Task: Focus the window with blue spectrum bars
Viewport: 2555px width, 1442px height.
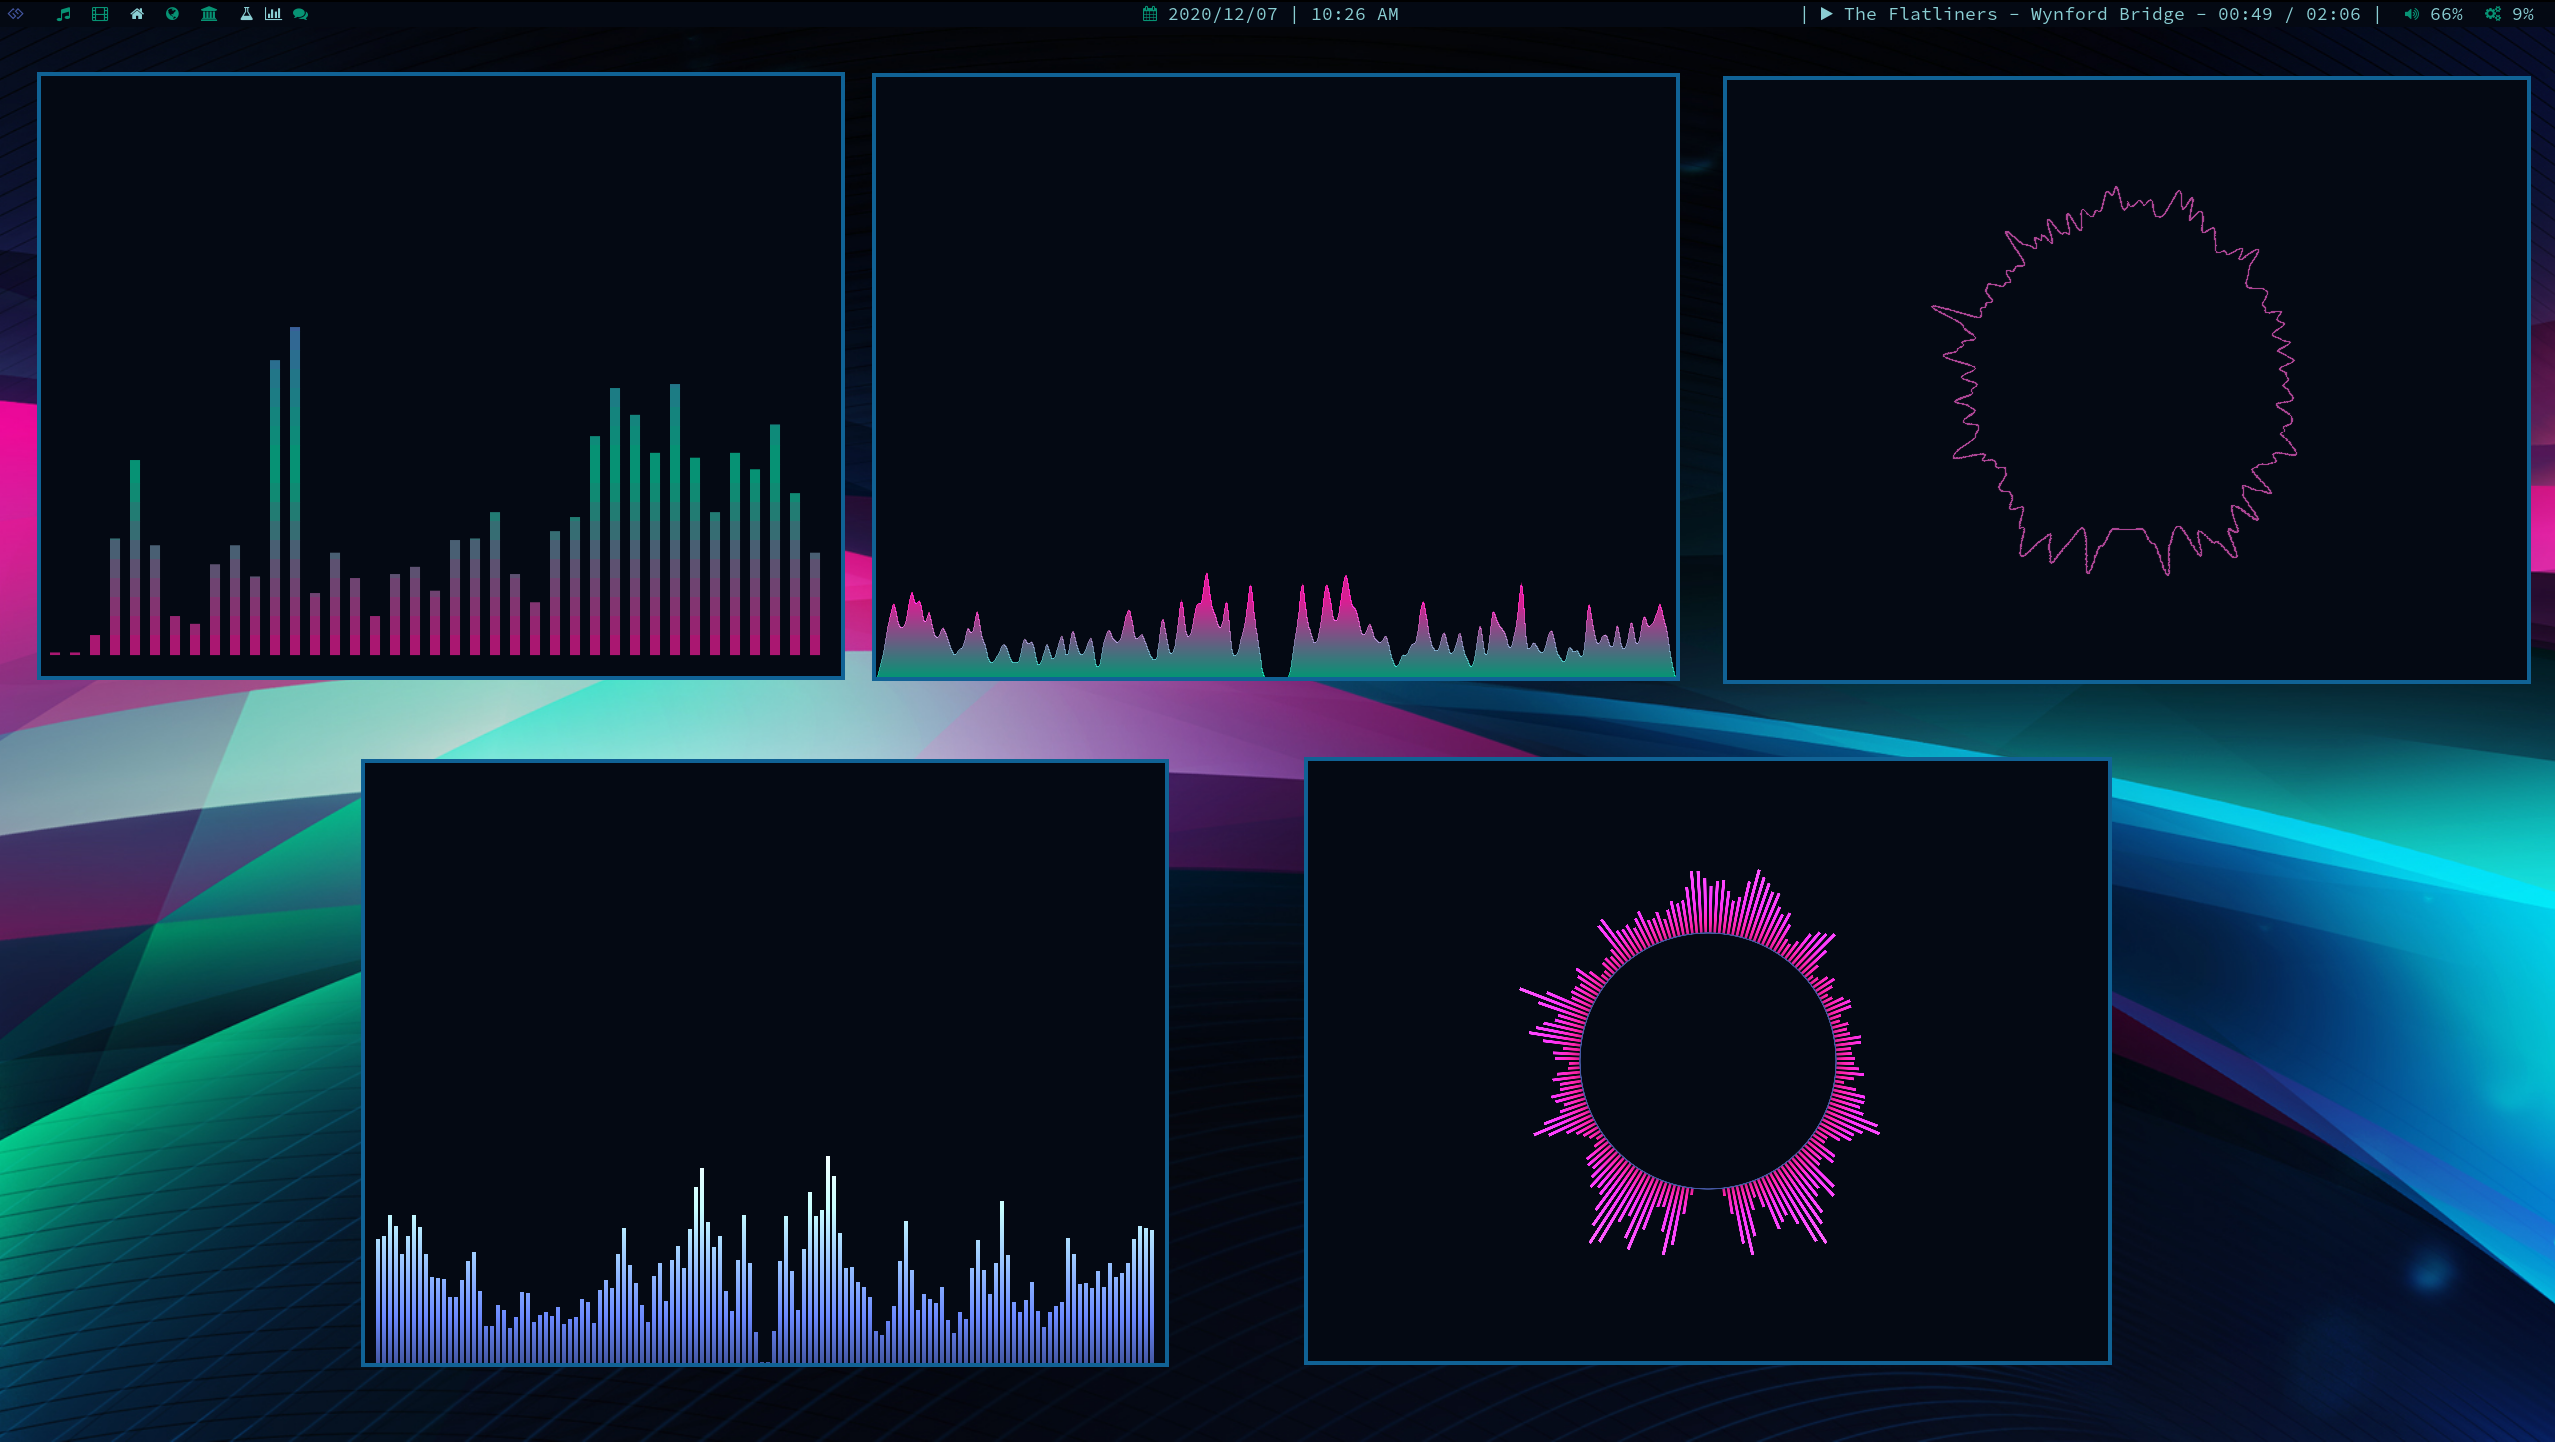Action: (765, 1000)
